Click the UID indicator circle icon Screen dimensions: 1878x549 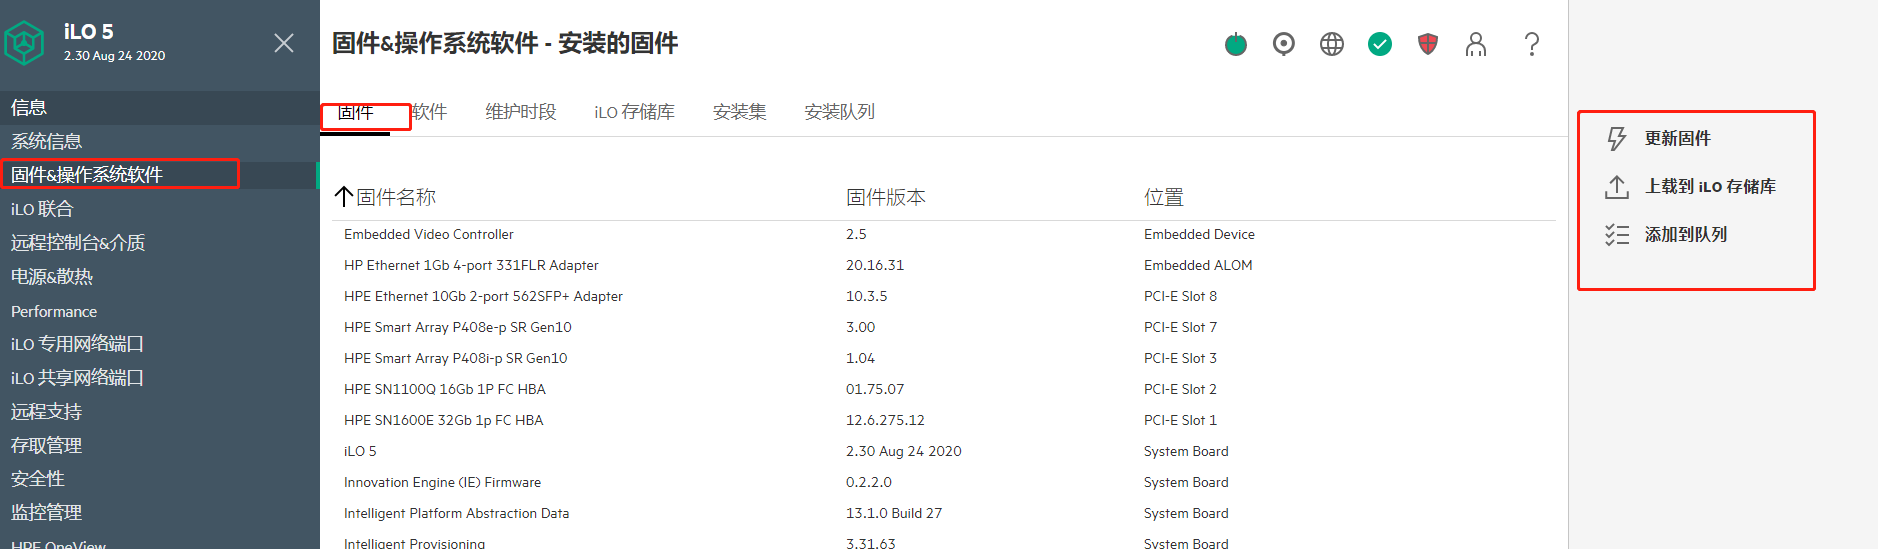pyautogui.click(x=1284, y=44)
